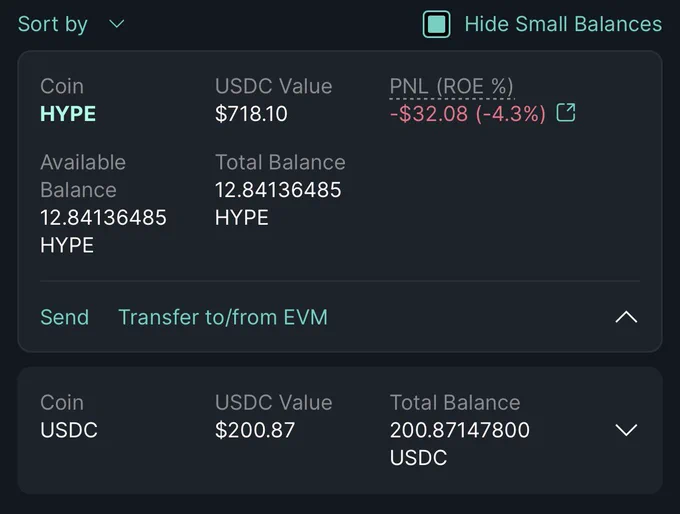
Task: Toggle the Hide Small Balances checkbox
Action: pyautogui.click(x=436, y=24)
